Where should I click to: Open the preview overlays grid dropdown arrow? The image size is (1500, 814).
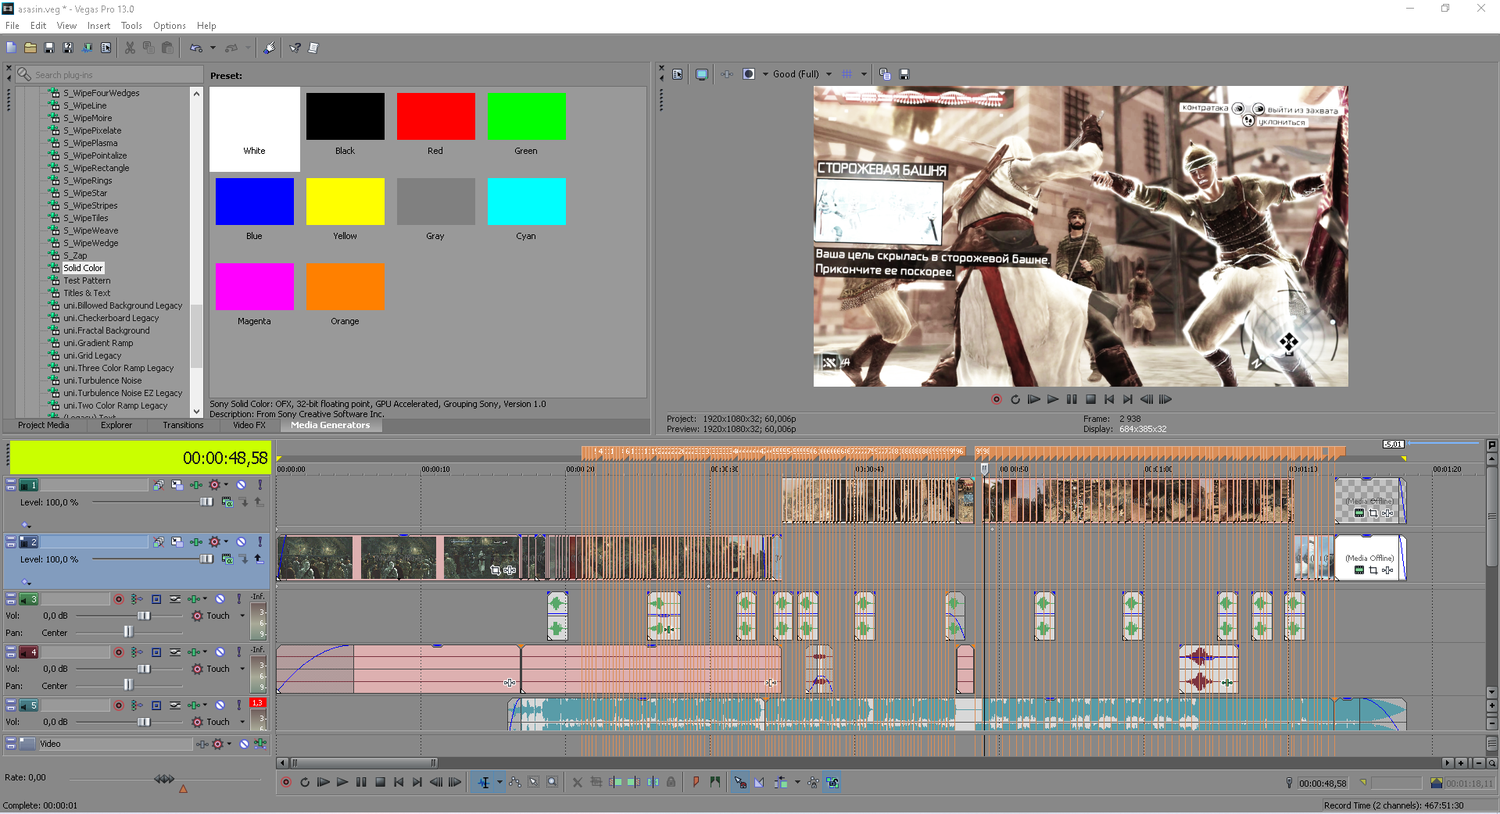pyautogui.click(x=864, y=74)
